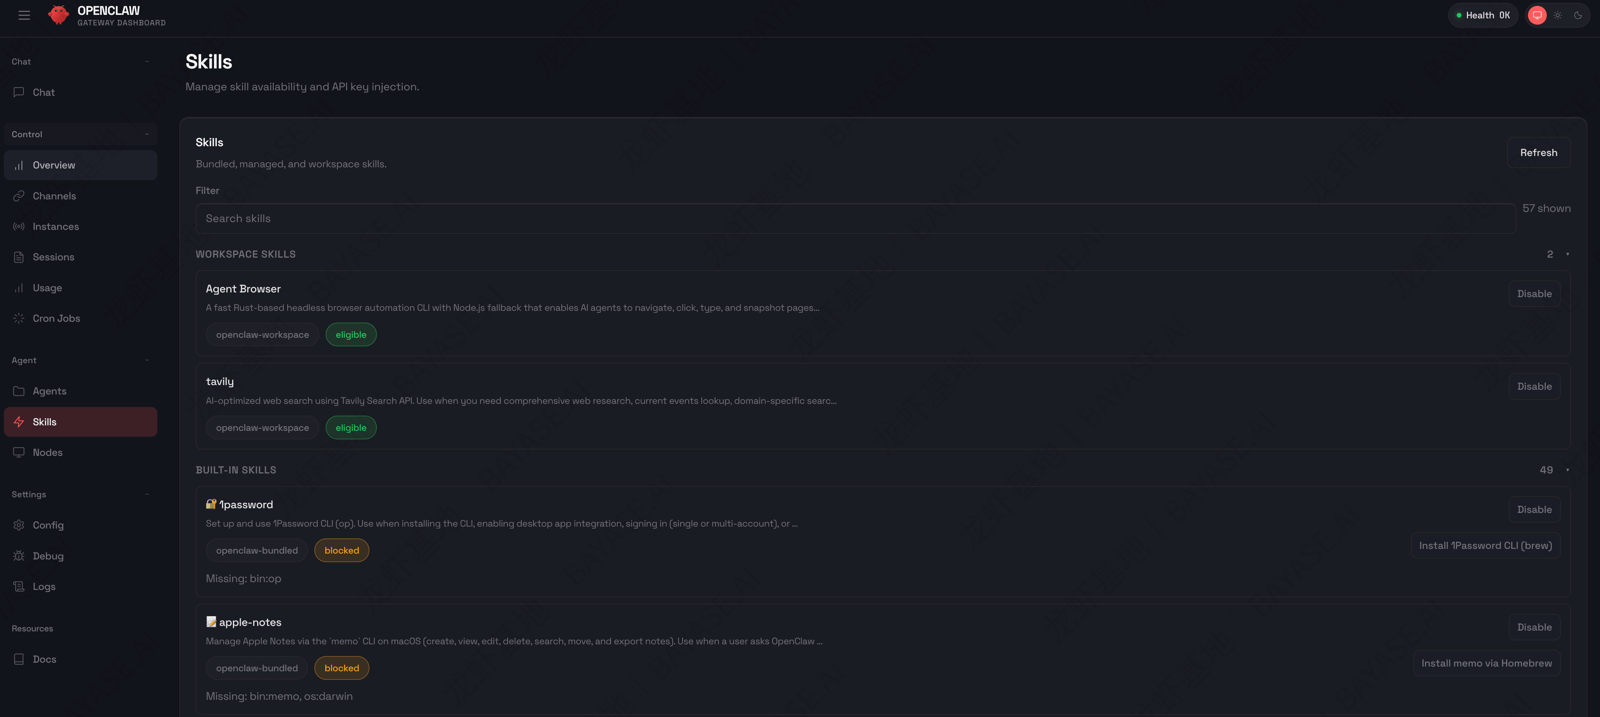Click the Usage bar chart icon
The width and height of the screenshot is (1600, 717).
(x=19, y=288)
